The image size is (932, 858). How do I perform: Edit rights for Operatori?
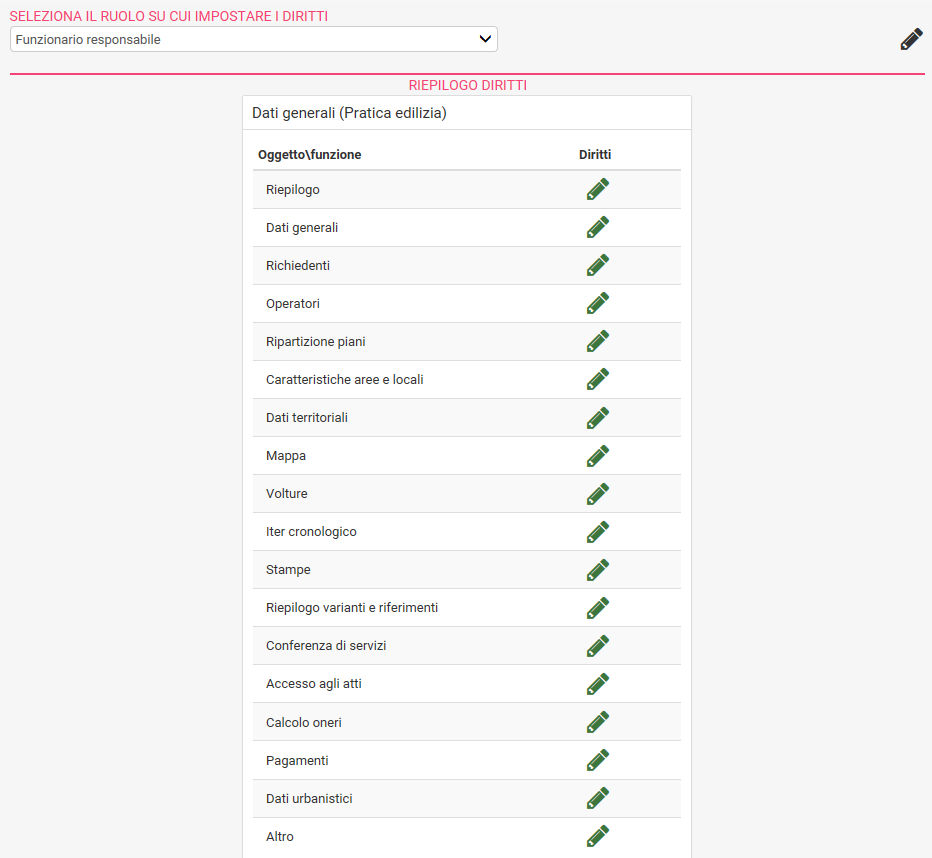point(597,303)
